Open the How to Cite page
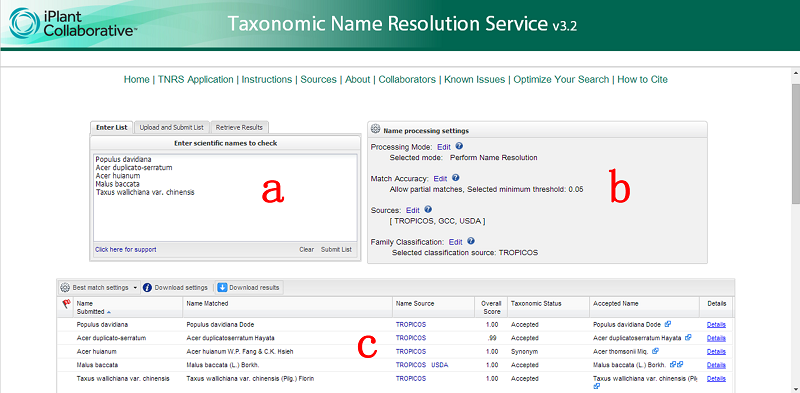Screen dimensions: 800x393 coord(642,80)
